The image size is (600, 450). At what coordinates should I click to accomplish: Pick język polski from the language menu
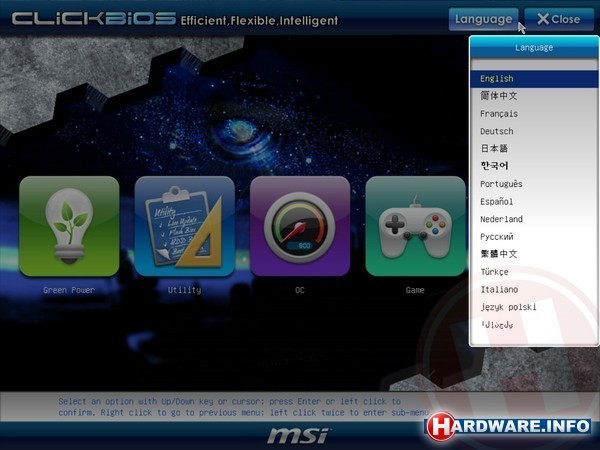coord(534,307)
